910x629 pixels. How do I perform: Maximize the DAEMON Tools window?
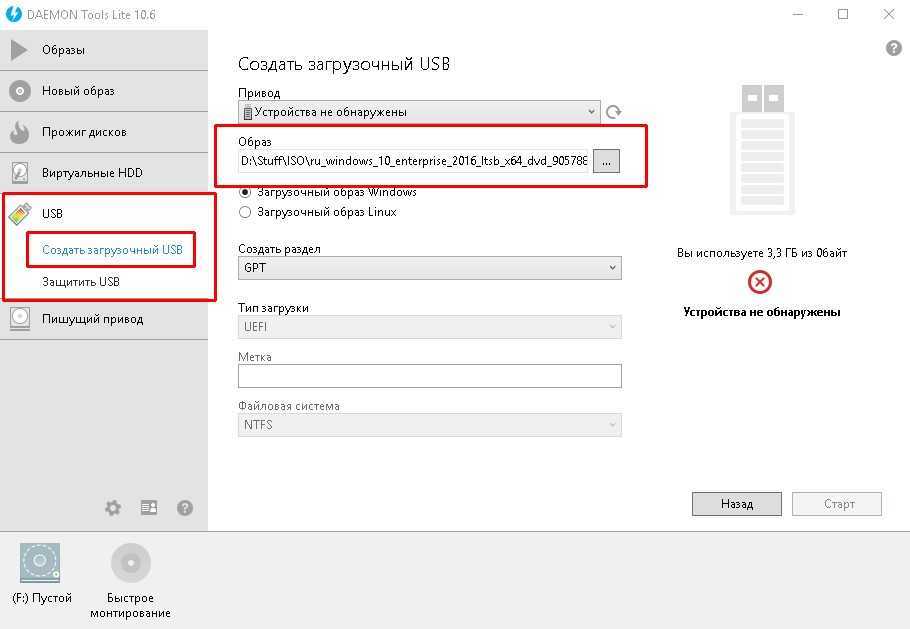[843, 14]
